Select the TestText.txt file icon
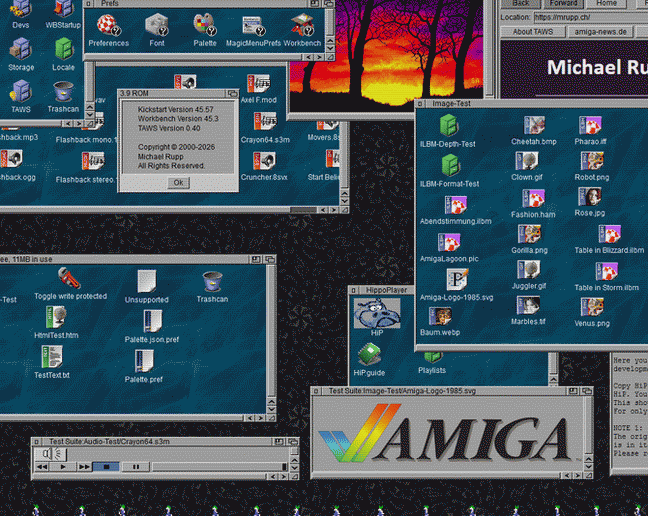Viewport: 648px width, 516px height. coord(52,357)
